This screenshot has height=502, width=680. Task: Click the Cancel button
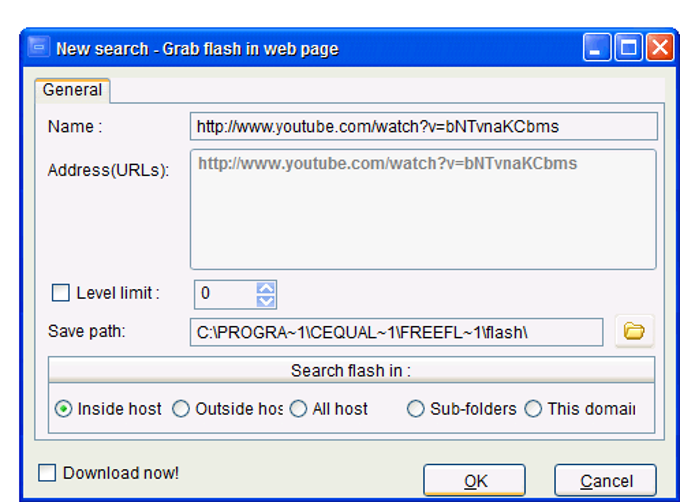coord(605,480)
